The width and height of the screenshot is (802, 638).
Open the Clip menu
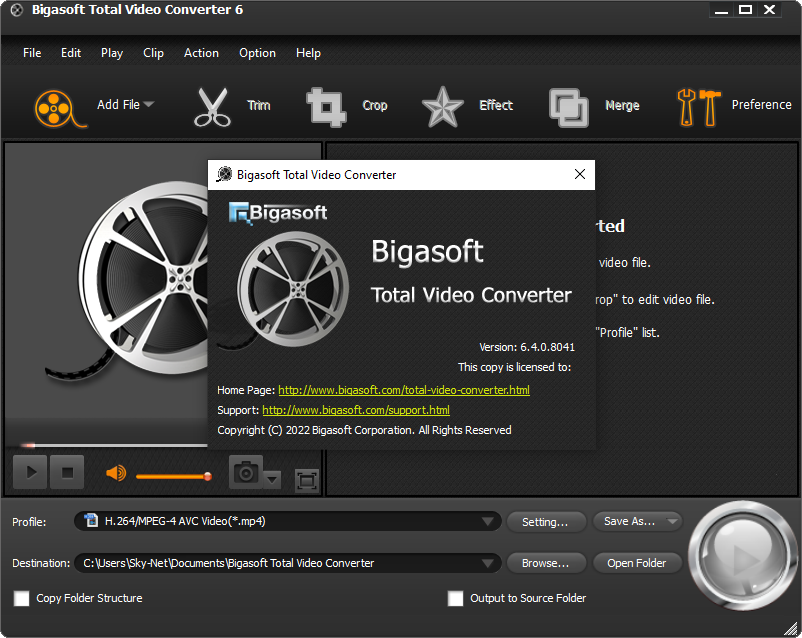[153, 53]
